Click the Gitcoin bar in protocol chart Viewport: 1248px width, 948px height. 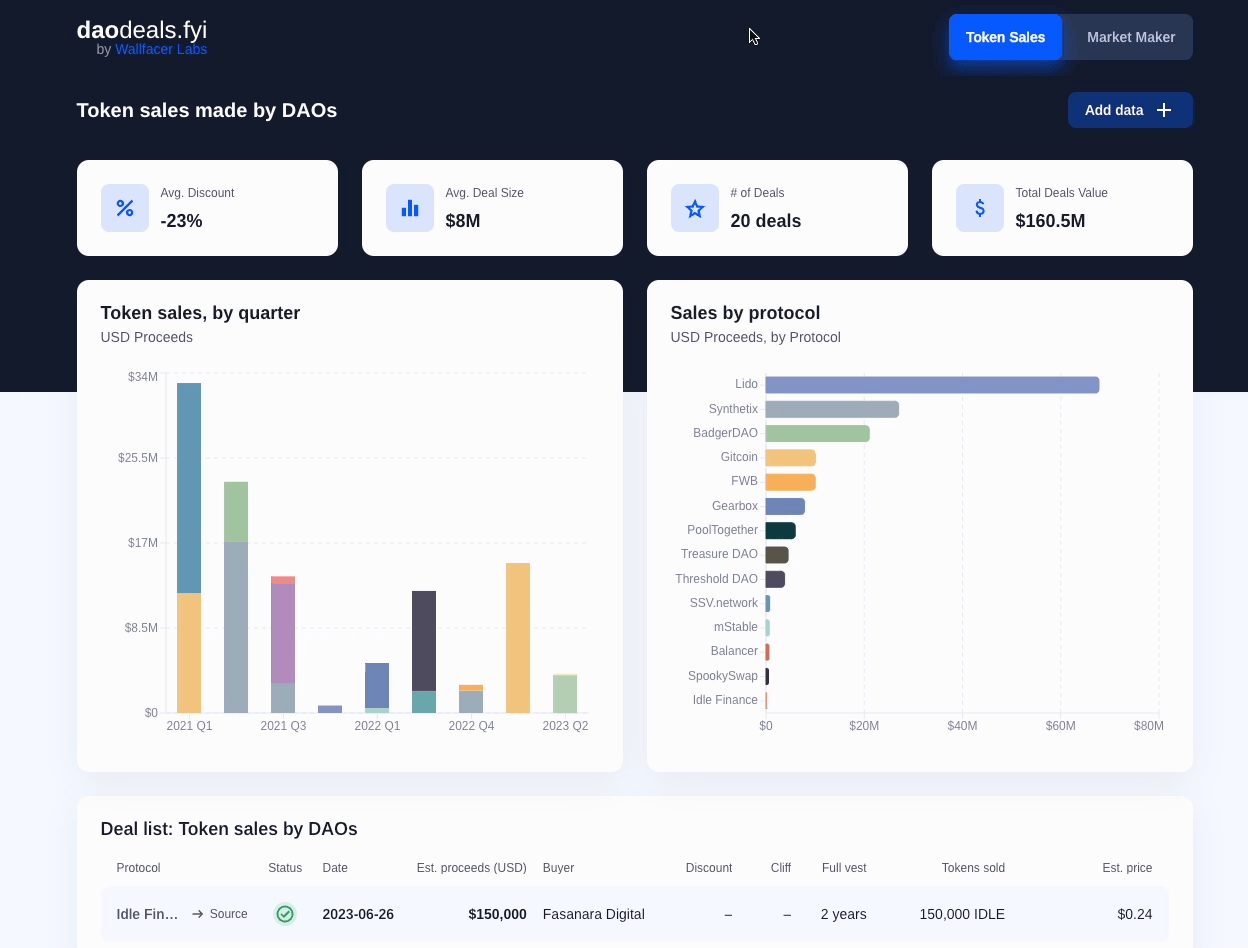[791, 458]
